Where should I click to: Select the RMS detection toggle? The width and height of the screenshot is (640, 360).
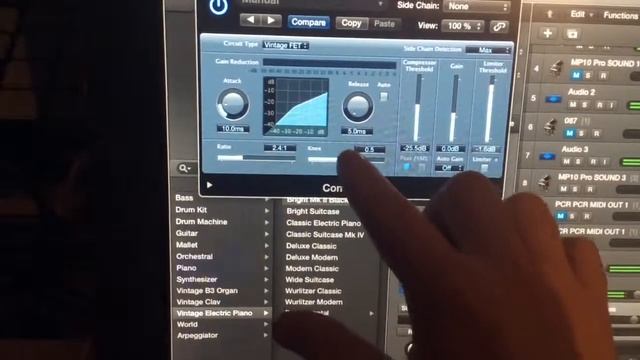(422, 167)
